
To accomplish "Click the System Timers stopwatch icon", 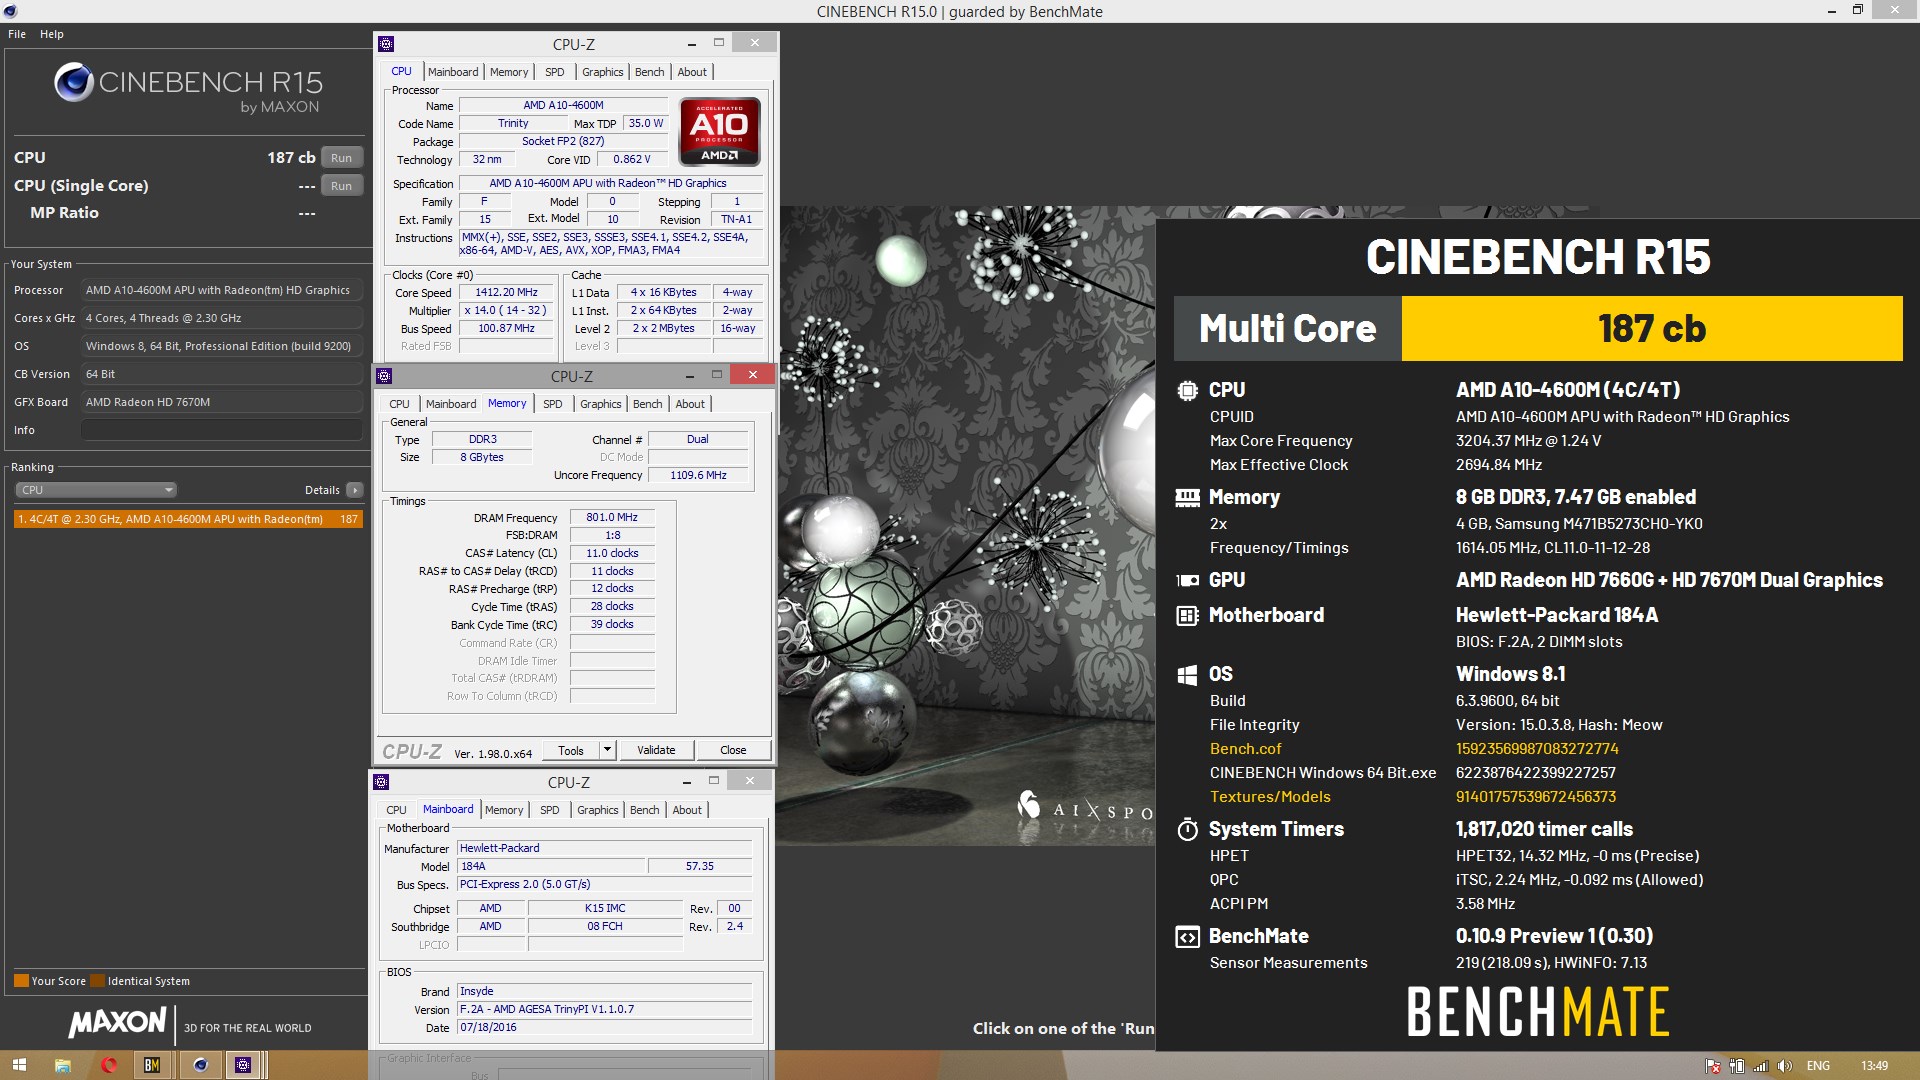I will pyautogui.click(x=1187, y=829).
